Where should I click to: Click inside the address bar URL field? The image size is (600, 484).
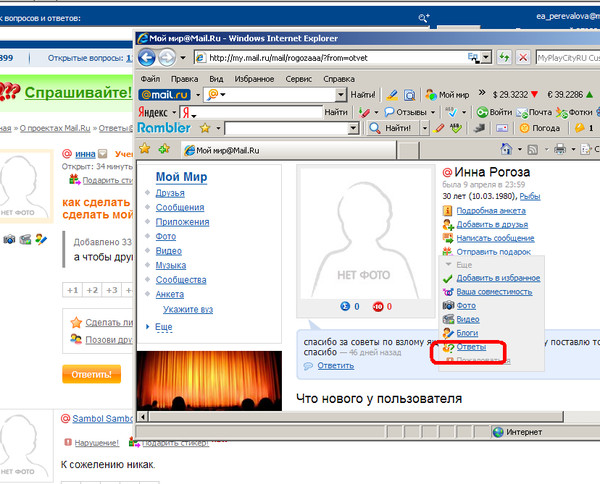pyautogui.click(x=337, y=58)
